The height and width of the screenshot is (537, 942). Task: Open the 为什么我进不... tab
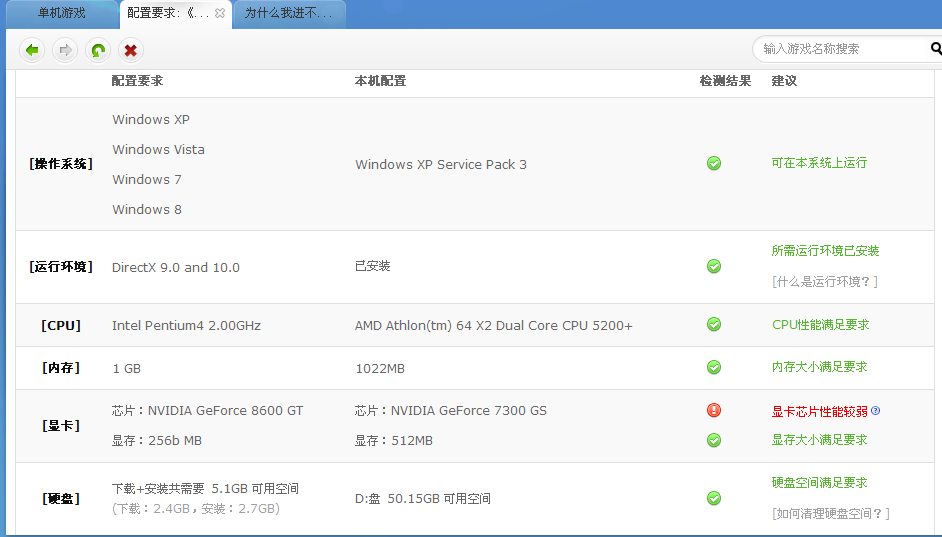click(x=288, y=13)
